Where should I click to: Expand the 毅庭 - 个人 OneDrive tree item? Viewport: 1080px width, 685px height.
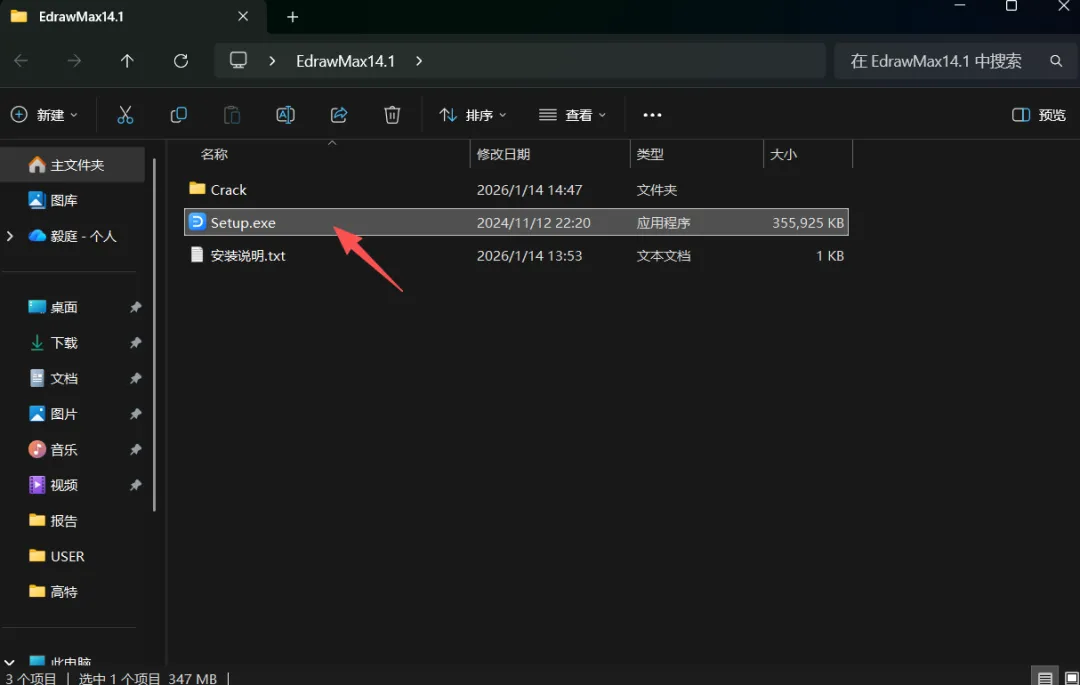click(10, 236)
